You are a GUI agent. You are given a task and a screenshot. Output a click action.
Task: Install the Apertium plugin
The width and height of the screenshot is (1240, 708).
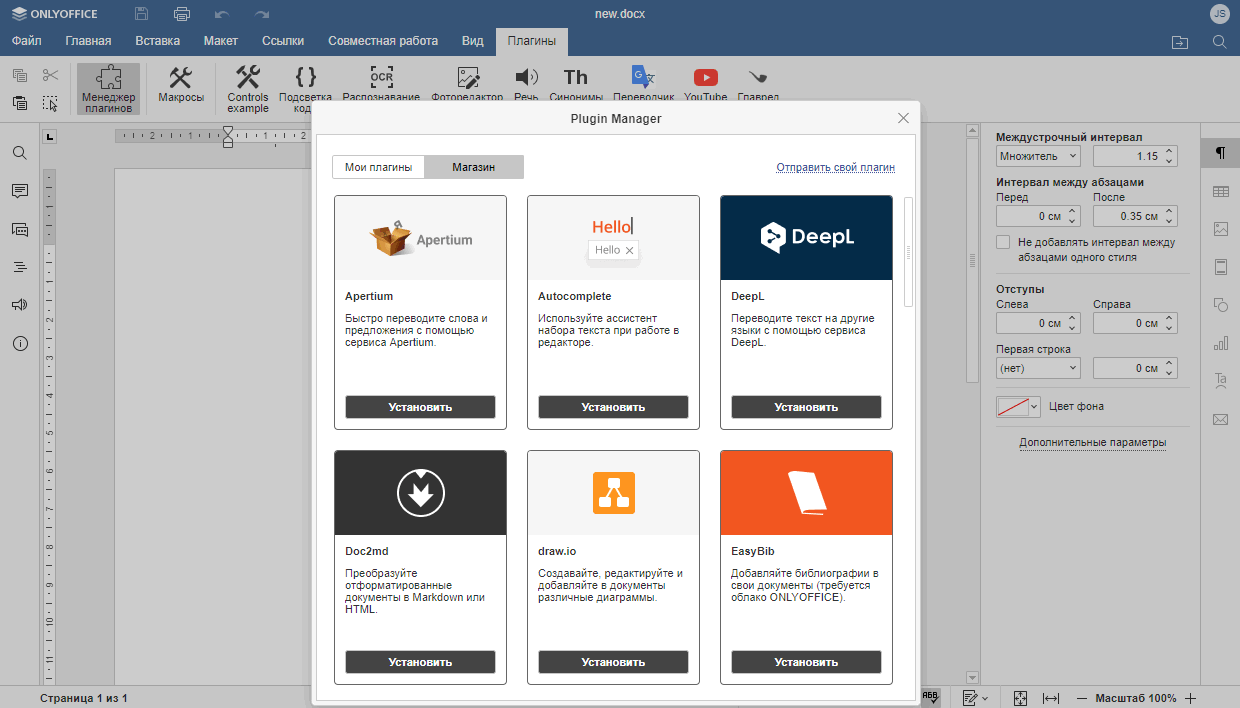tap(420, 407)
